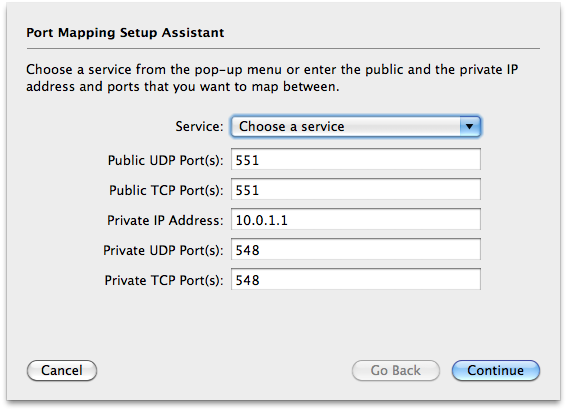This screenshot has height=411, width=567.
Task: Click the Private UDP Port(s): label
Action: pos(163,250)
